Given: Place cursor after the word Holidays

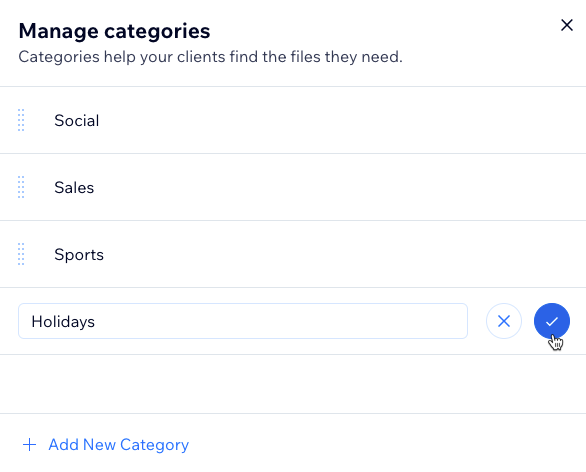Looking at the screenshot, I should pos(96,321).
